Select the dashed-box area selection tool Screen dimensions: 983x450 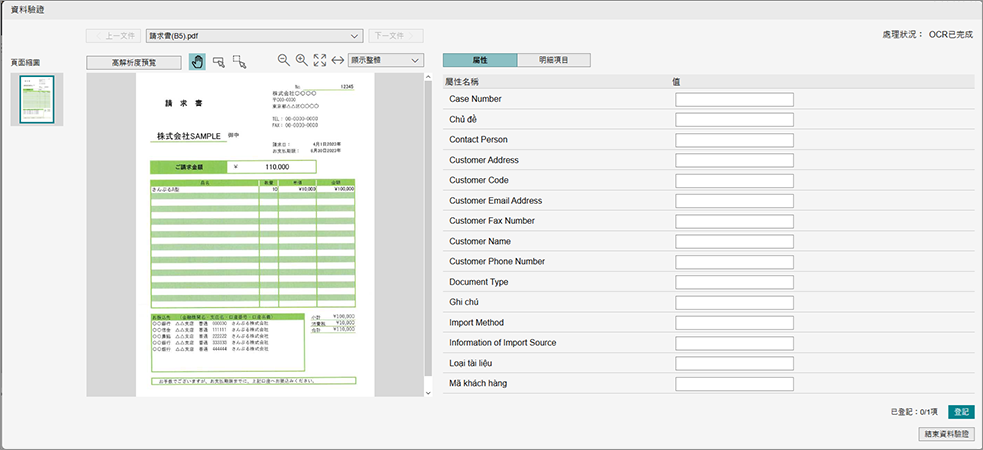pyautogui.click(x=239, y=62)
